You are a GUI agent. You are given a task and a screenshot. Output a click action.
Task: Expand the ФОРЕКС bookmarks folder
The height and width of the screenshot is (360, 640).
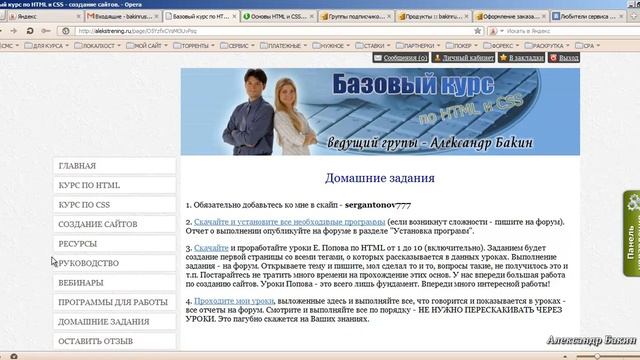click(x=501, y=46)
